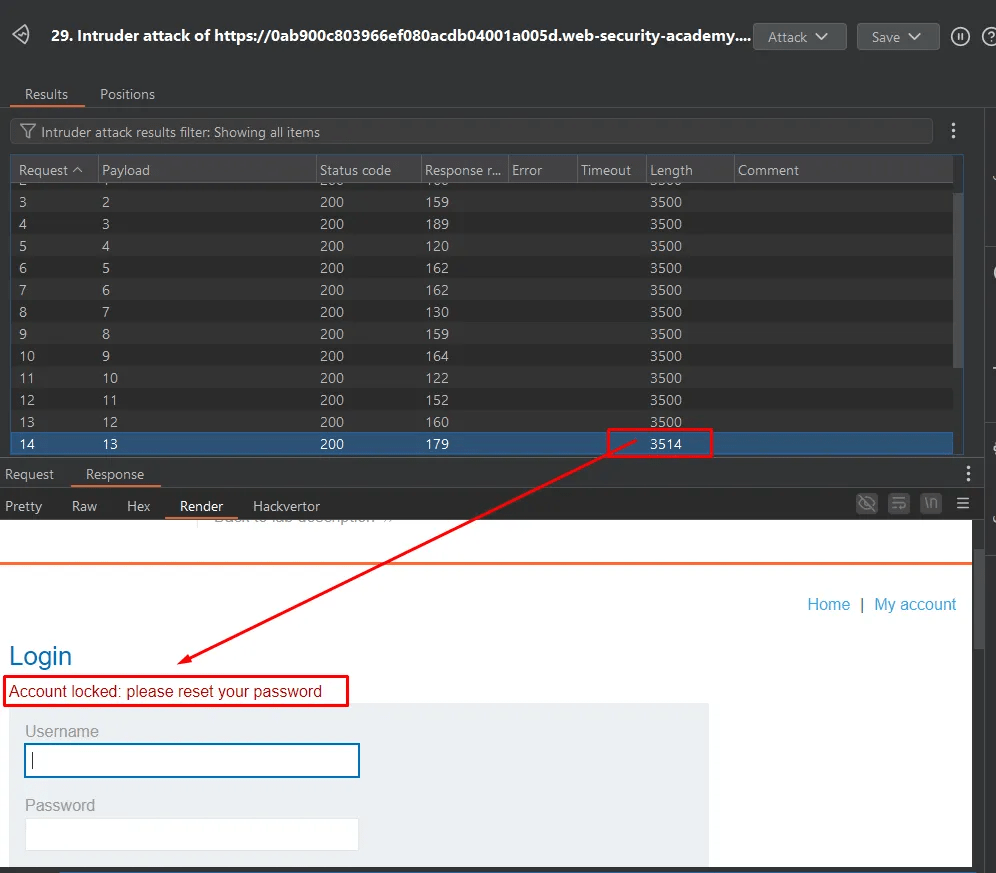996x873 pixels.
Task: Switch to the Raw response view
Action: pyautogui.click(x=85, y=506)
